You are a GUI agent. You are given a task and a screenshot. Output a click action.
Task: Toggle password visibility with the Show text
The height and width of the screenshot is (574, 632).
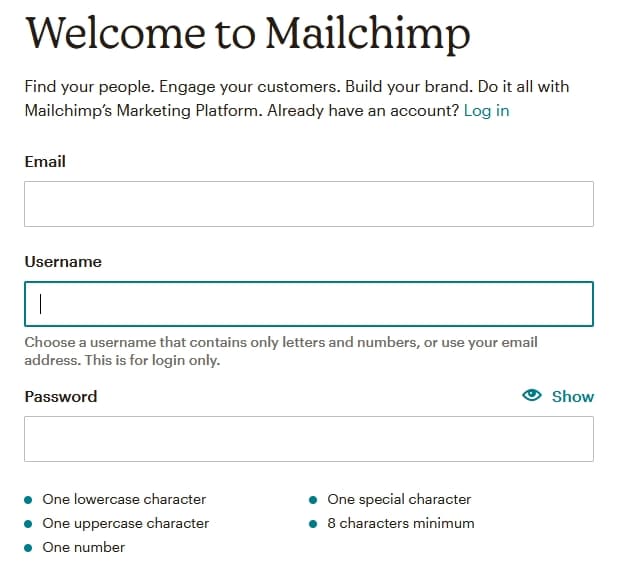(x=573, y=396)
